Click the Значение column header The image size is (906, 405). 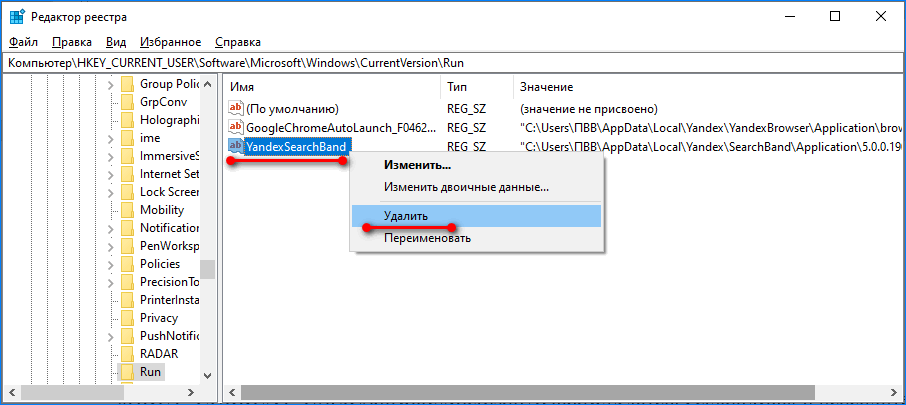(x=546, y=87)
